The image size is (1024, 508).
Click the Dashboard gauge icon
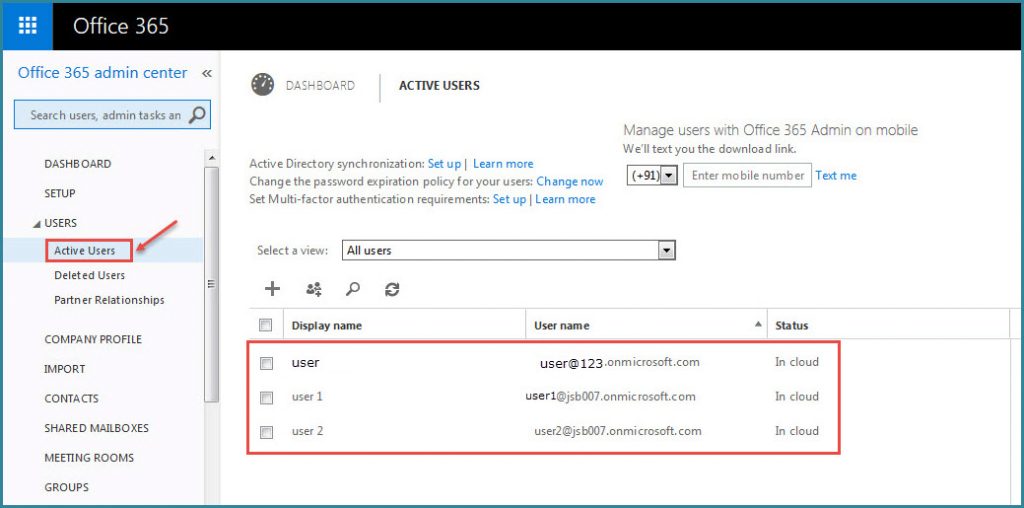[x=263, y=85]
